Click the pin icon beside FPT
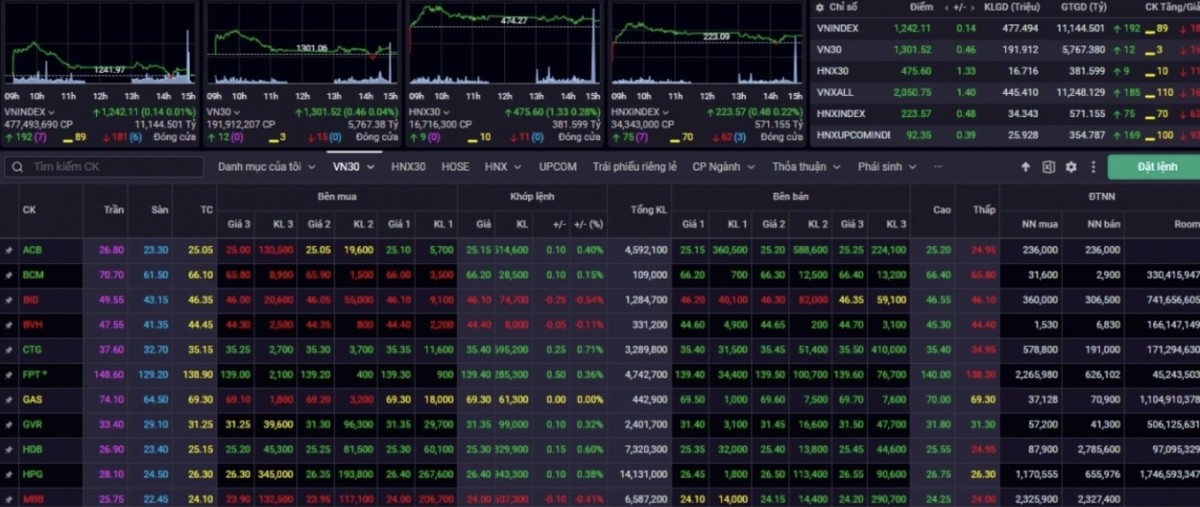This screenshot has height=507, width=1200. [9, 374]
